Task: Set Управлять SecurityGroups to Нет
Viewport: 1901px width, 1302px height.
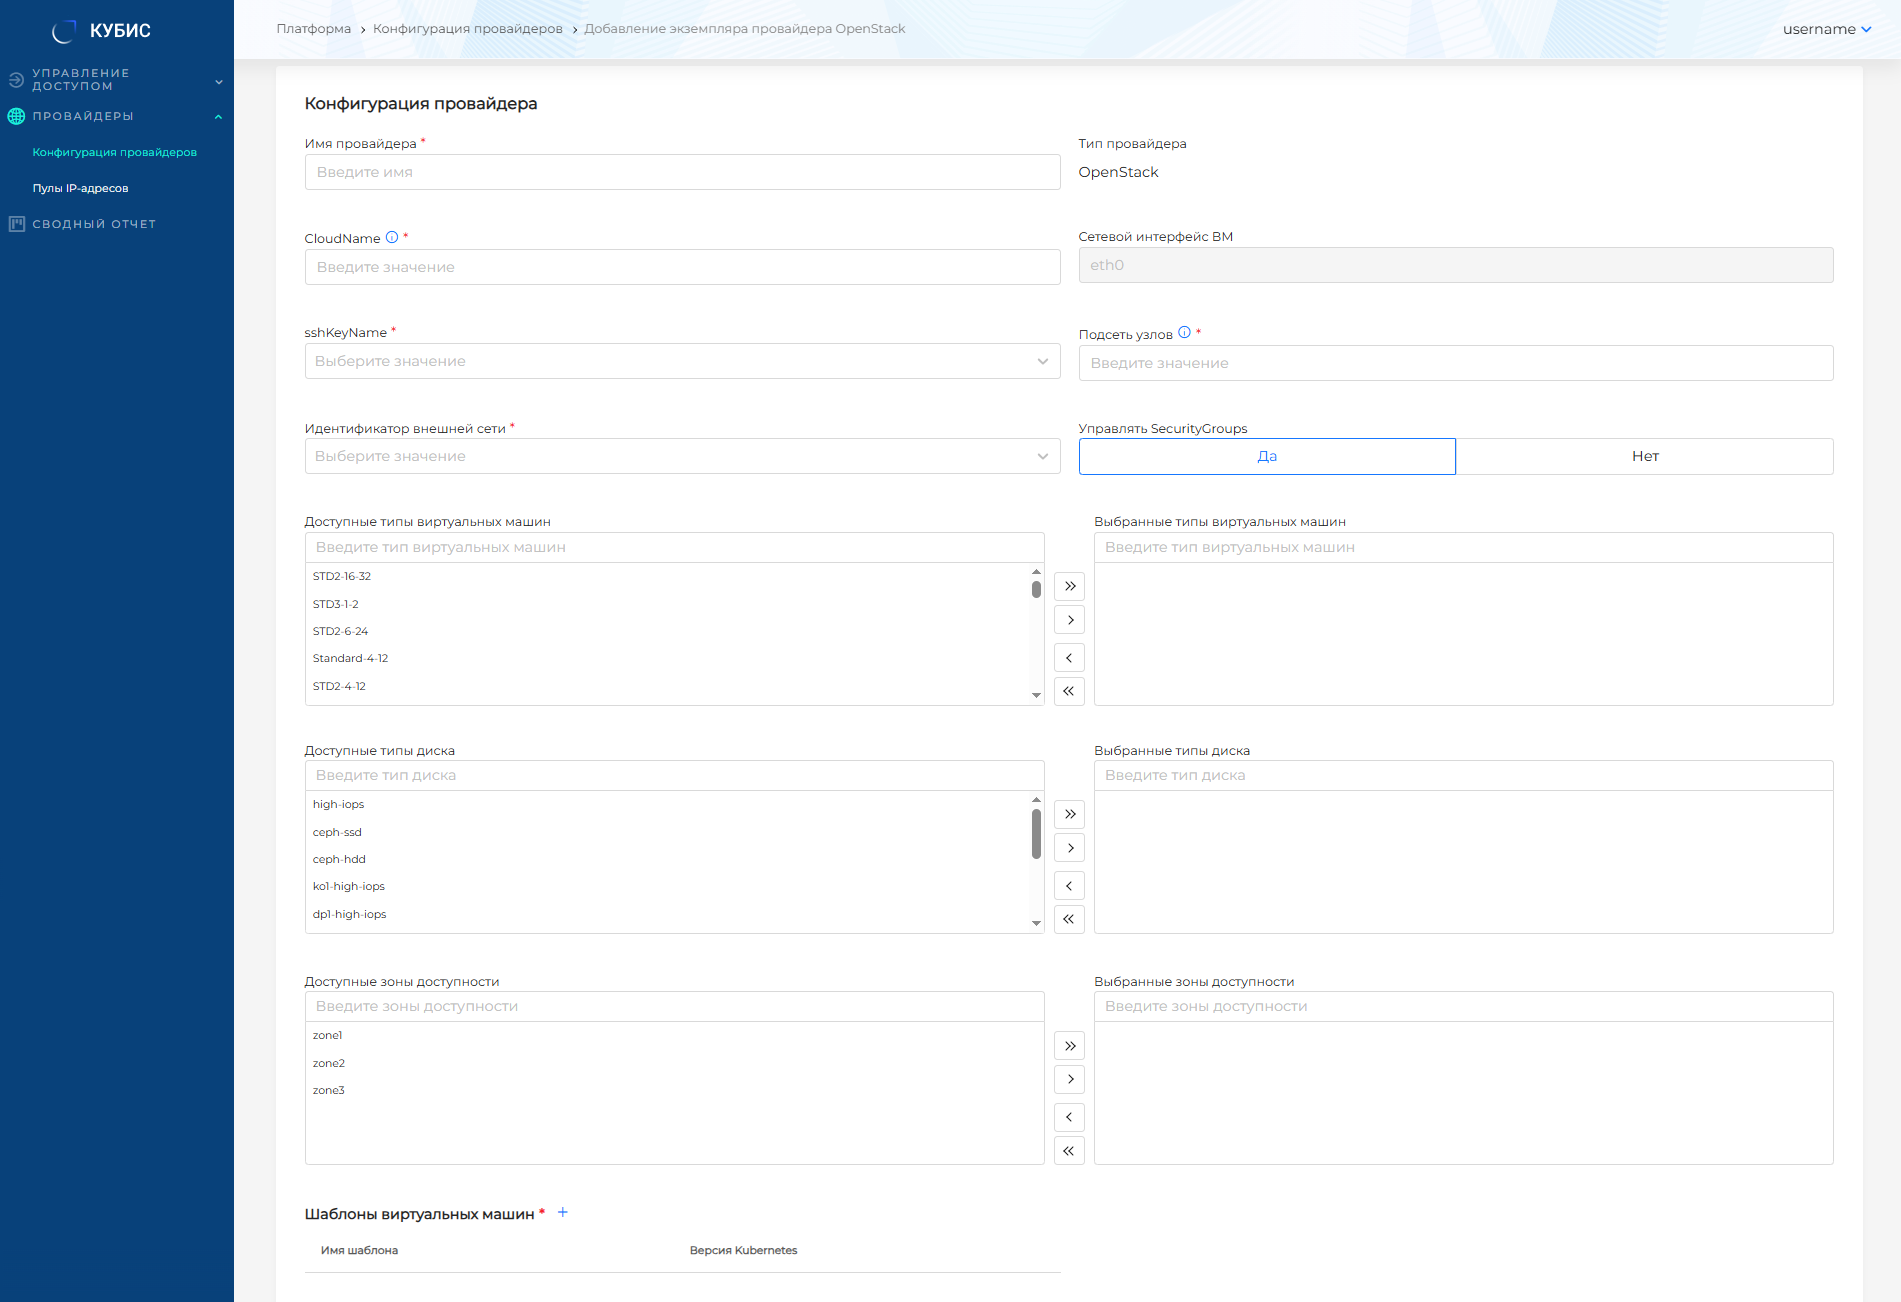Action: (1644, 456)
